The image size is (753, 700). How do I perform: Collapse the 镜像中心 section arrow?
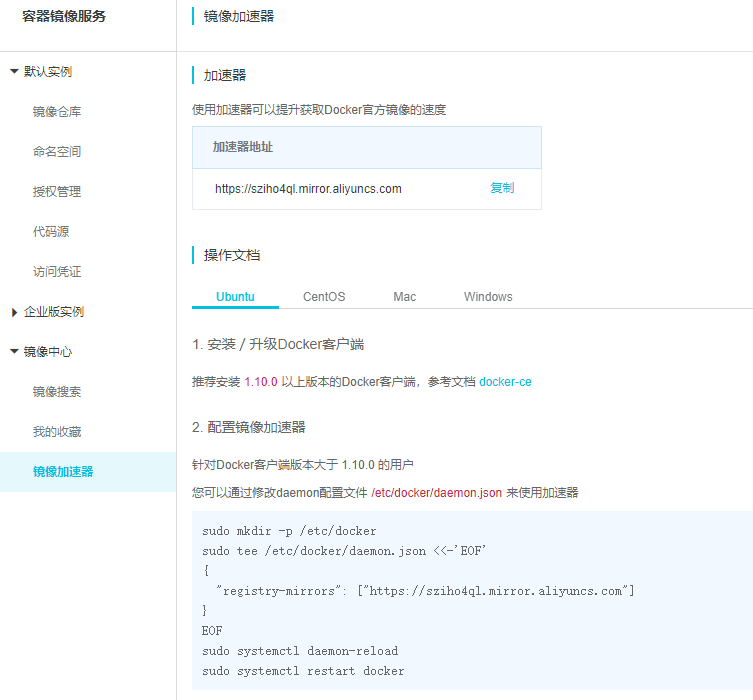14,352
